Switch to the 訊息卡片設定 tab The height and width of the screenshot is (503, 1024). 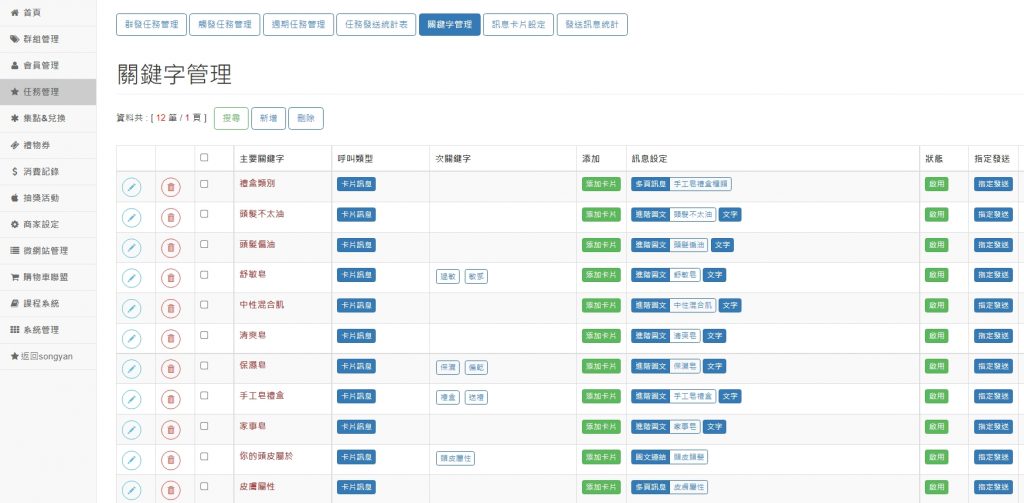[518, 25]
